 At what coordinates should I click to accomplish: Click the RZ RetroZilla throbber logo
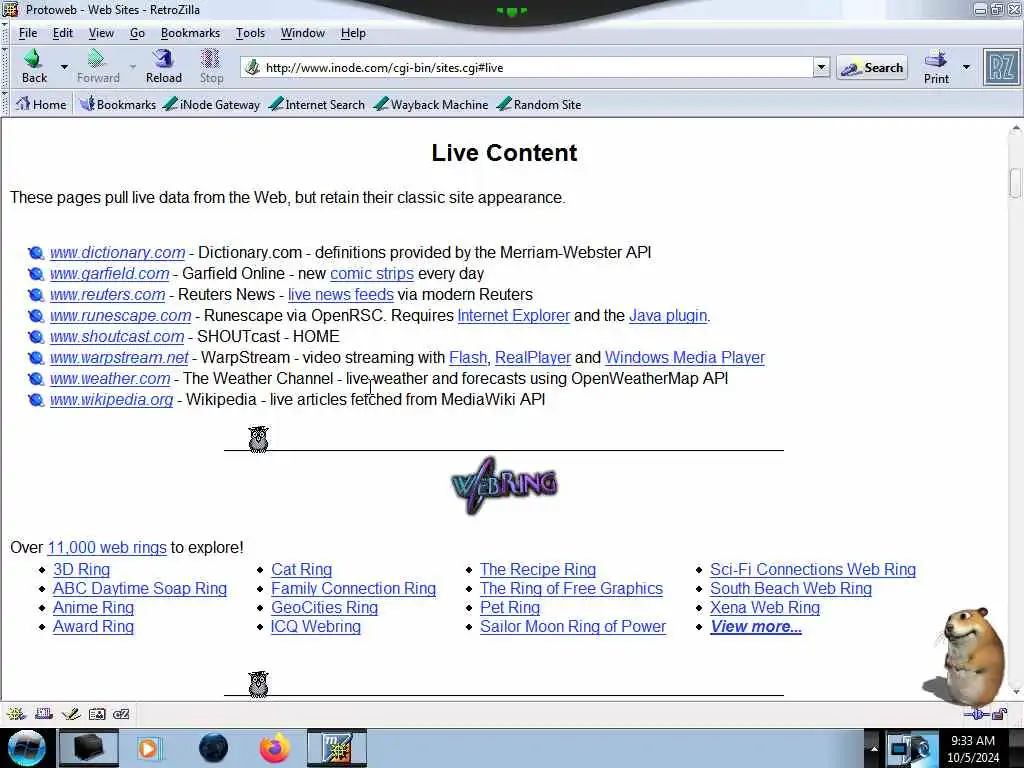pos(1001,67)
